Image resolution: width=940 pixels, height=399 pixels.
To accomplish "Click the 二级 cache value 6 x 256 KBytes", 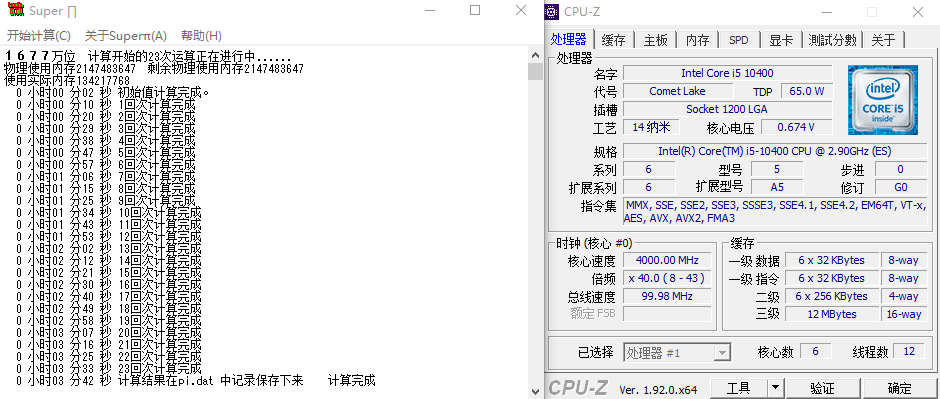I will coord(831,297).
